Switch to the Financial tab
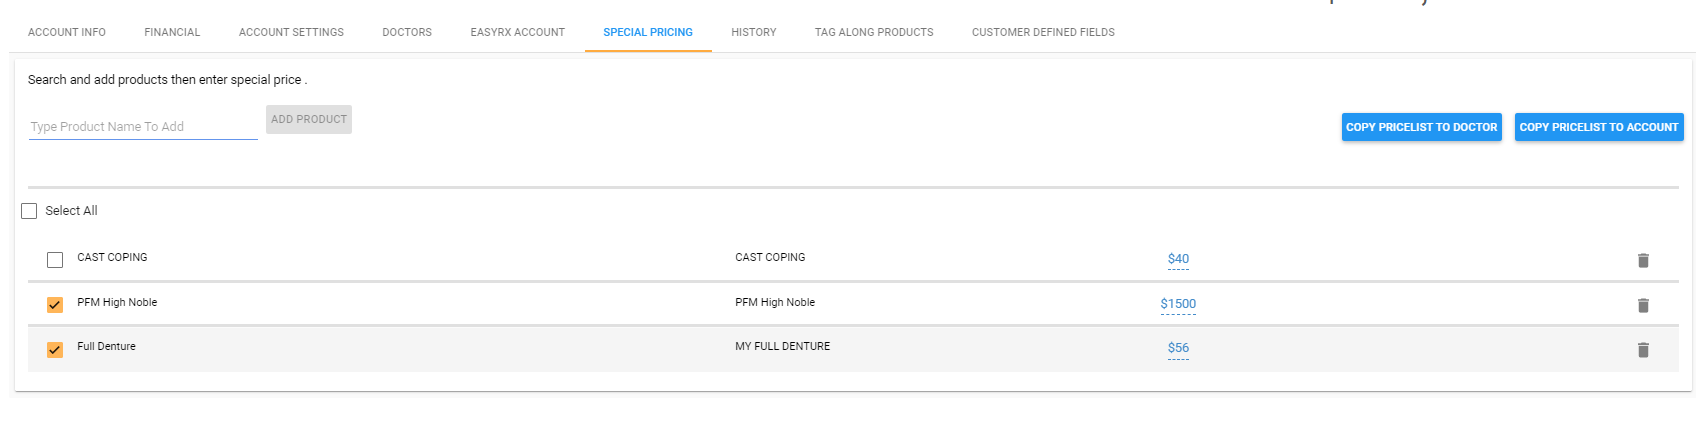 click(172, 32)
